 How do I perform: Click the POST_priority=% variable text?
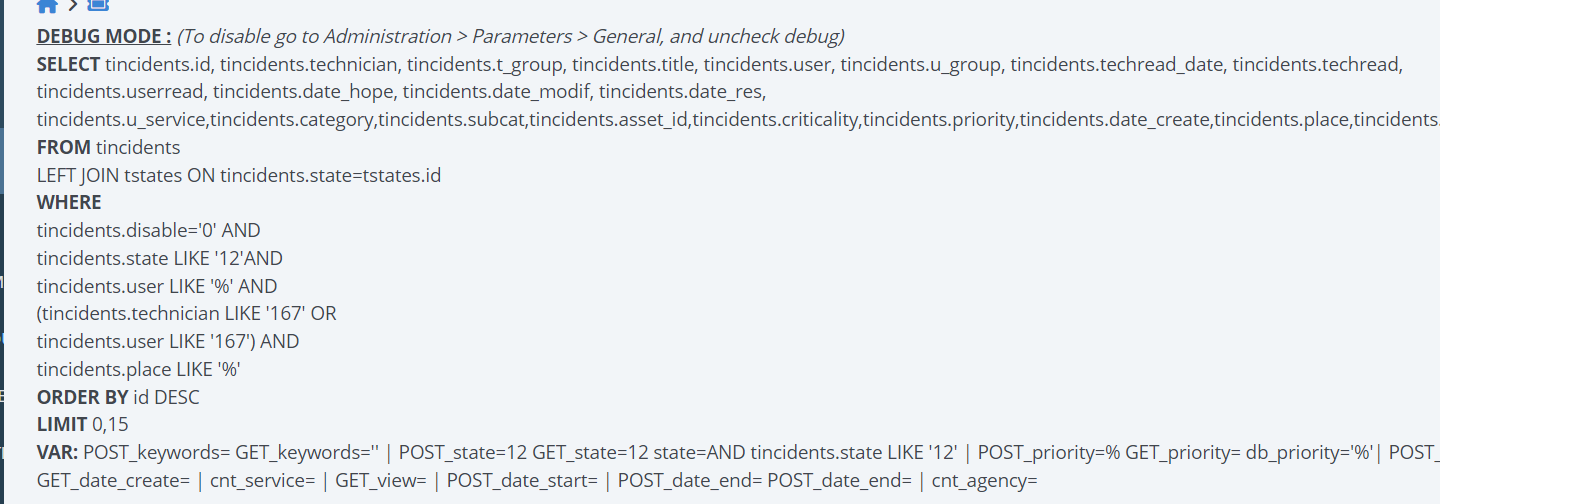[1049, 452]
